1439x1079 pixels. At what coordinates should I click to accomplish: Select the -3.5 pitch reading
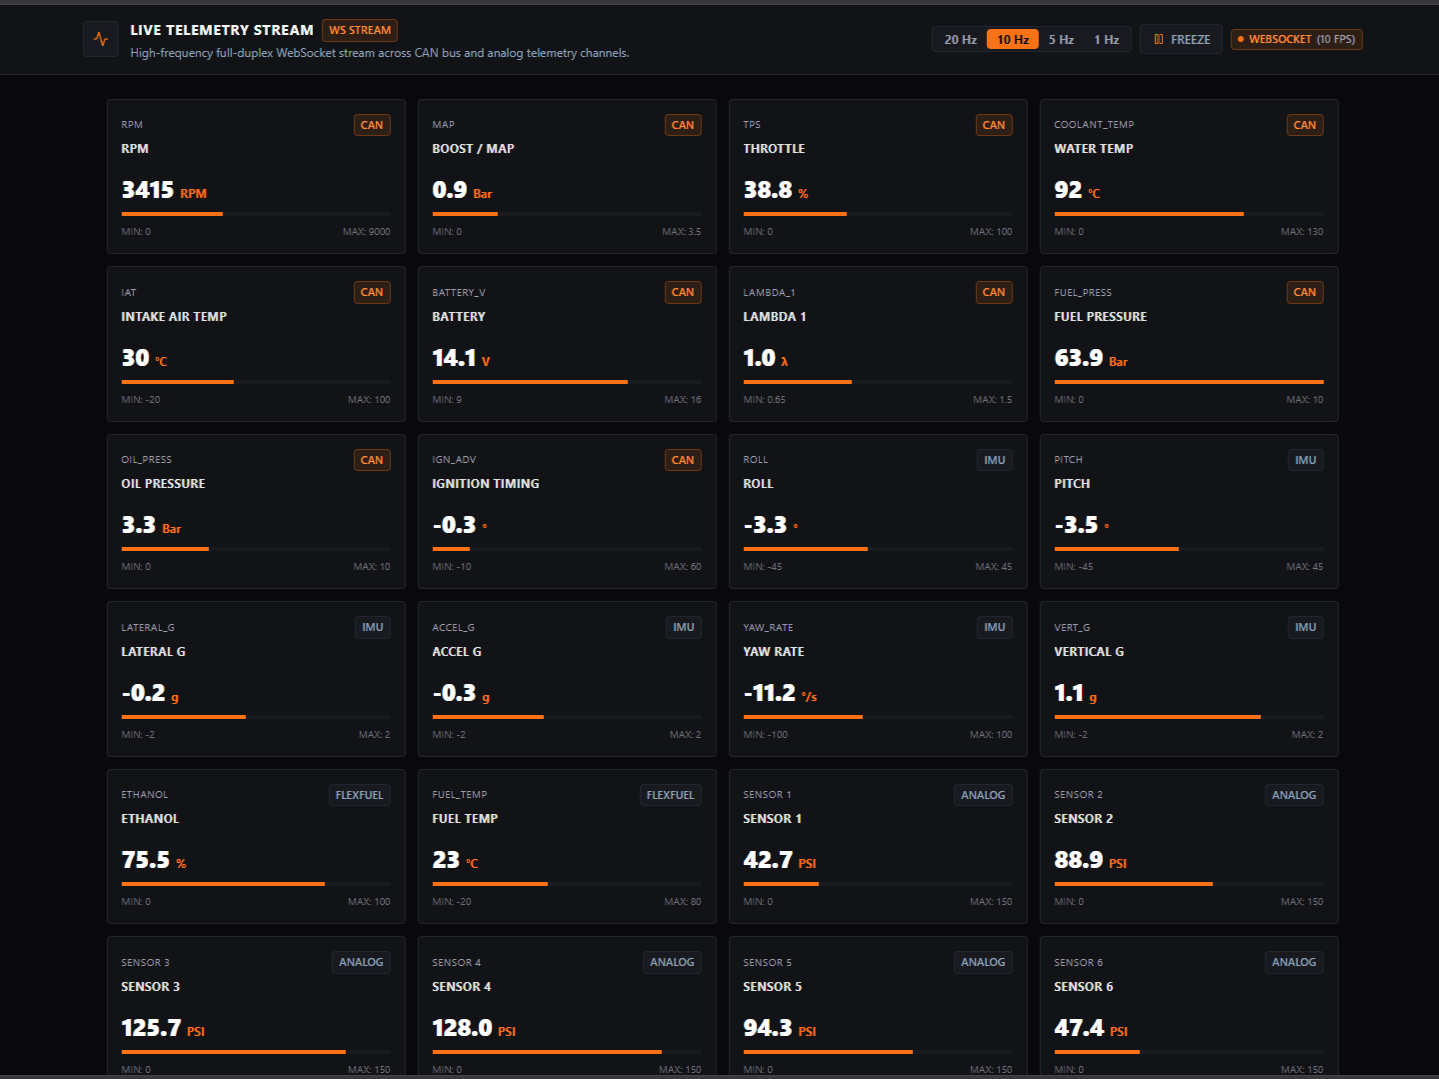(x=1082, y=525)
